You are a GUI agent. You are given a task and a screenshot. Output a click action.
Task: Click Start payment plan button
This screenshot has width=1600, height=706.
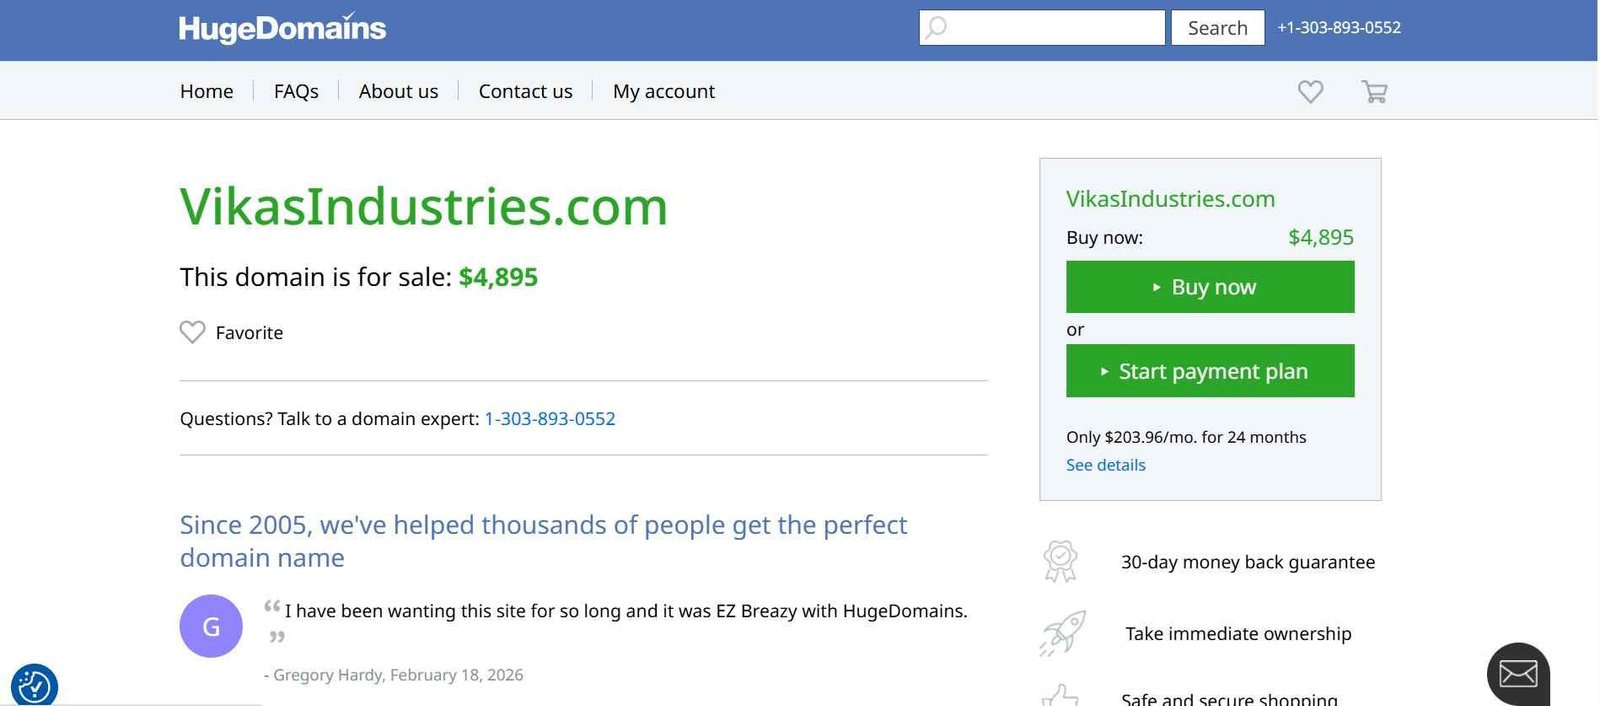[x=1210, y=371]
